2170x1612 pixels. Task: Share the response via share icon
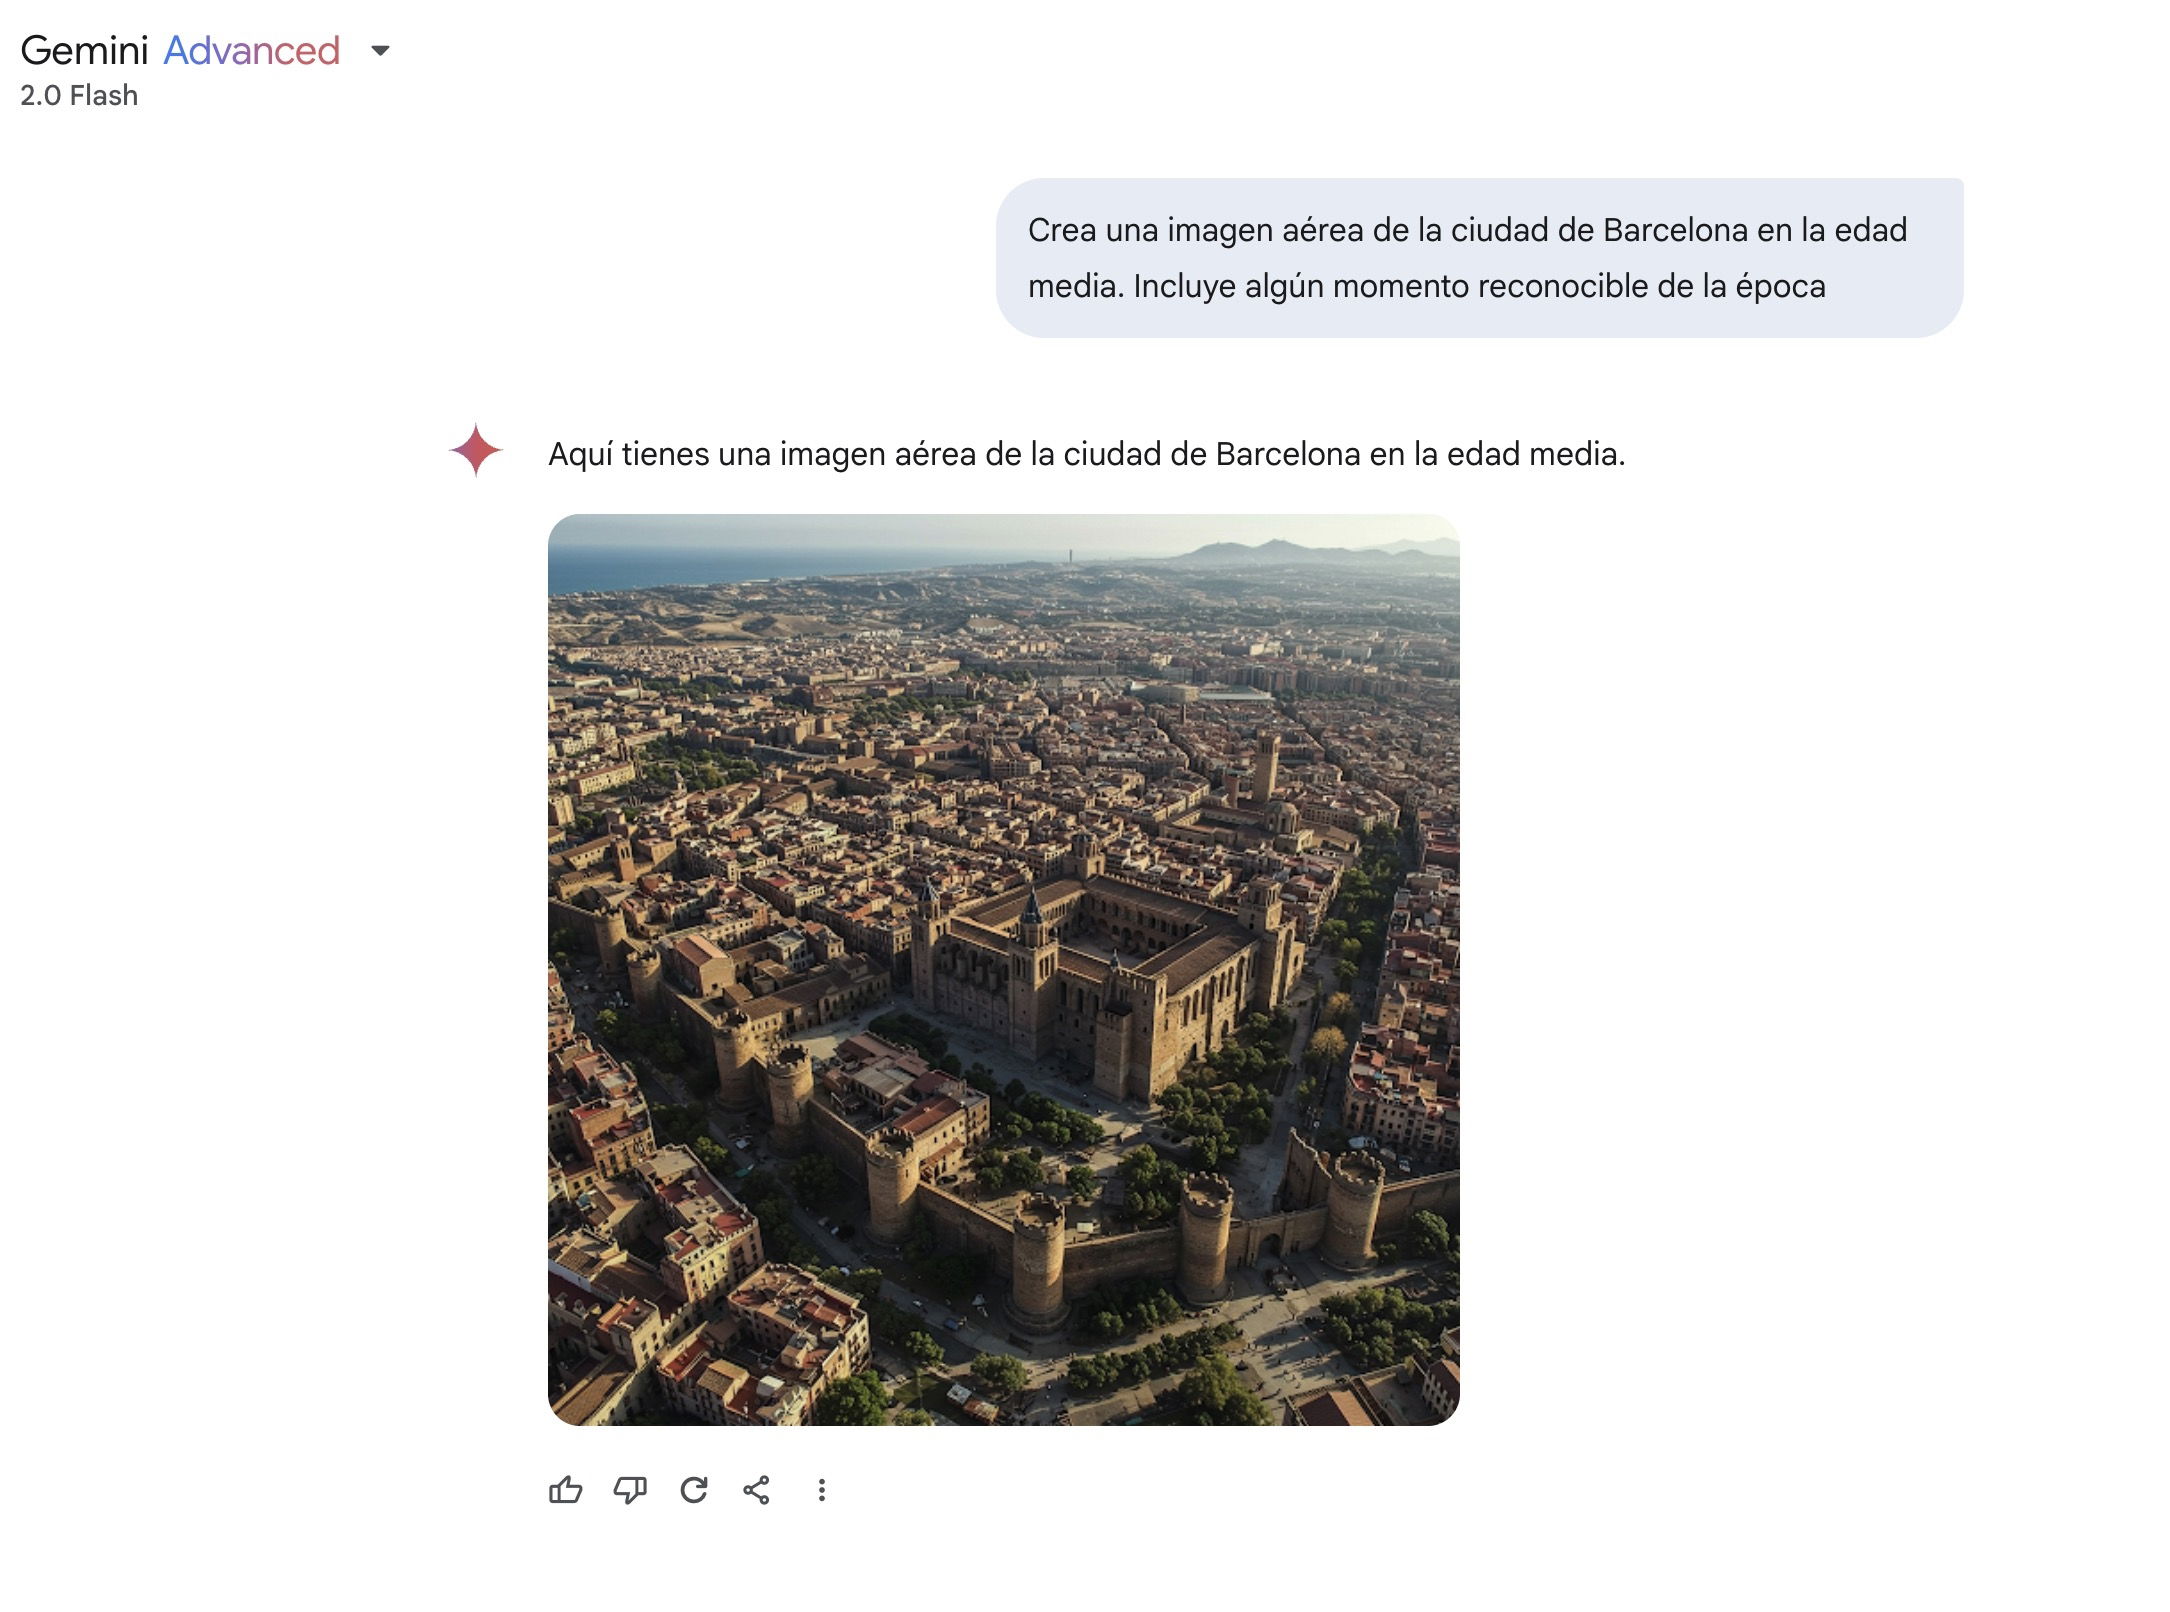[757, 1490]
